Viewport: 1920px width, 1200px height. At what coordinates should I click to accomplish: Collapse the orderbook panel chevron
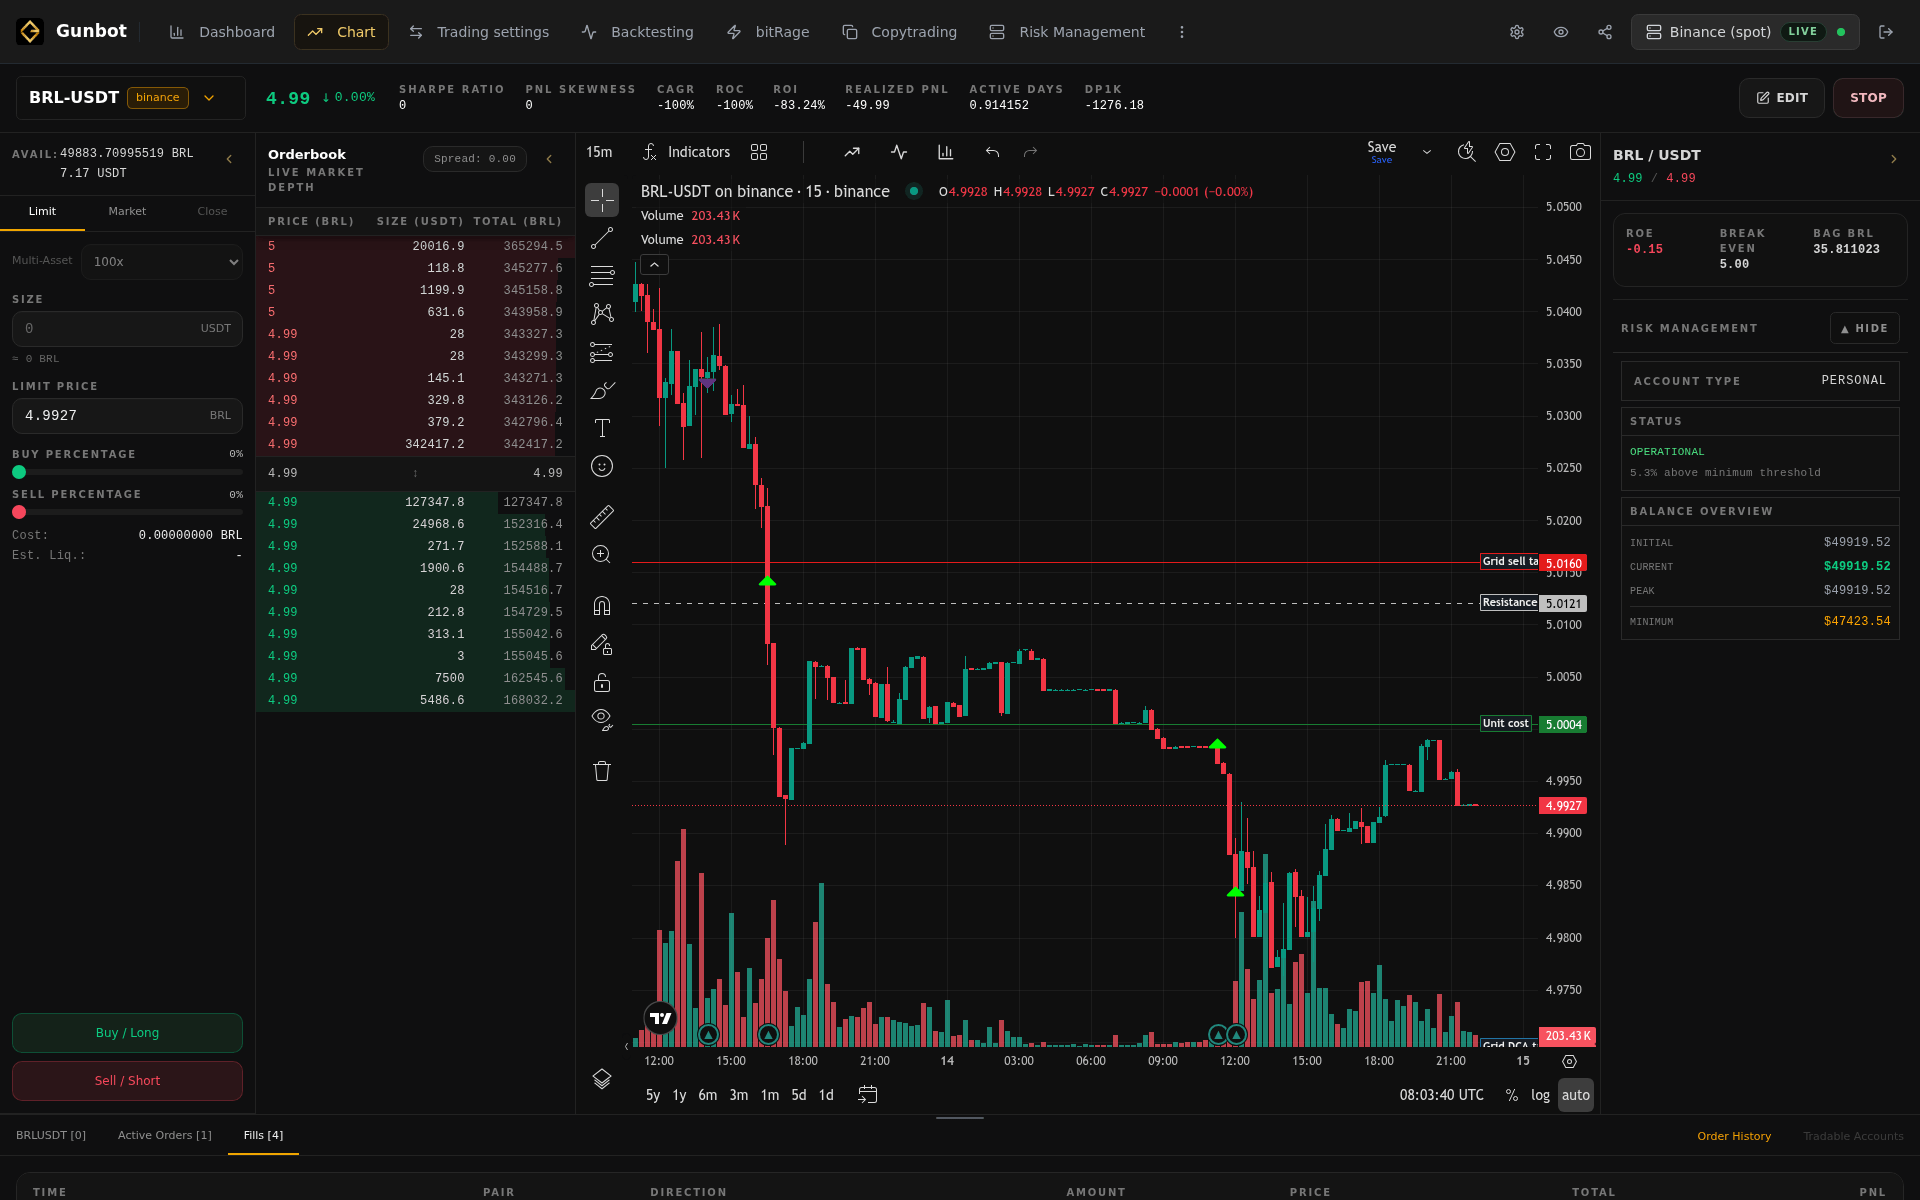[549, 159]
